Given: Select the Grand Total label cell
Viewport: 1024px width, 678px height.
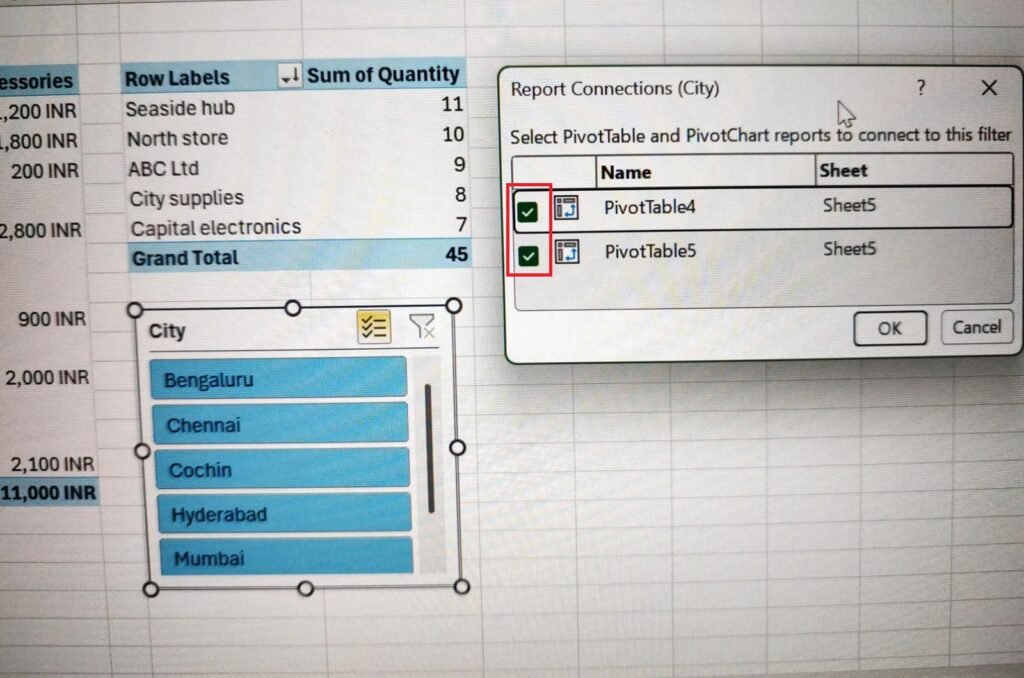Looking at the screenshot, I should tap(185, 258).
